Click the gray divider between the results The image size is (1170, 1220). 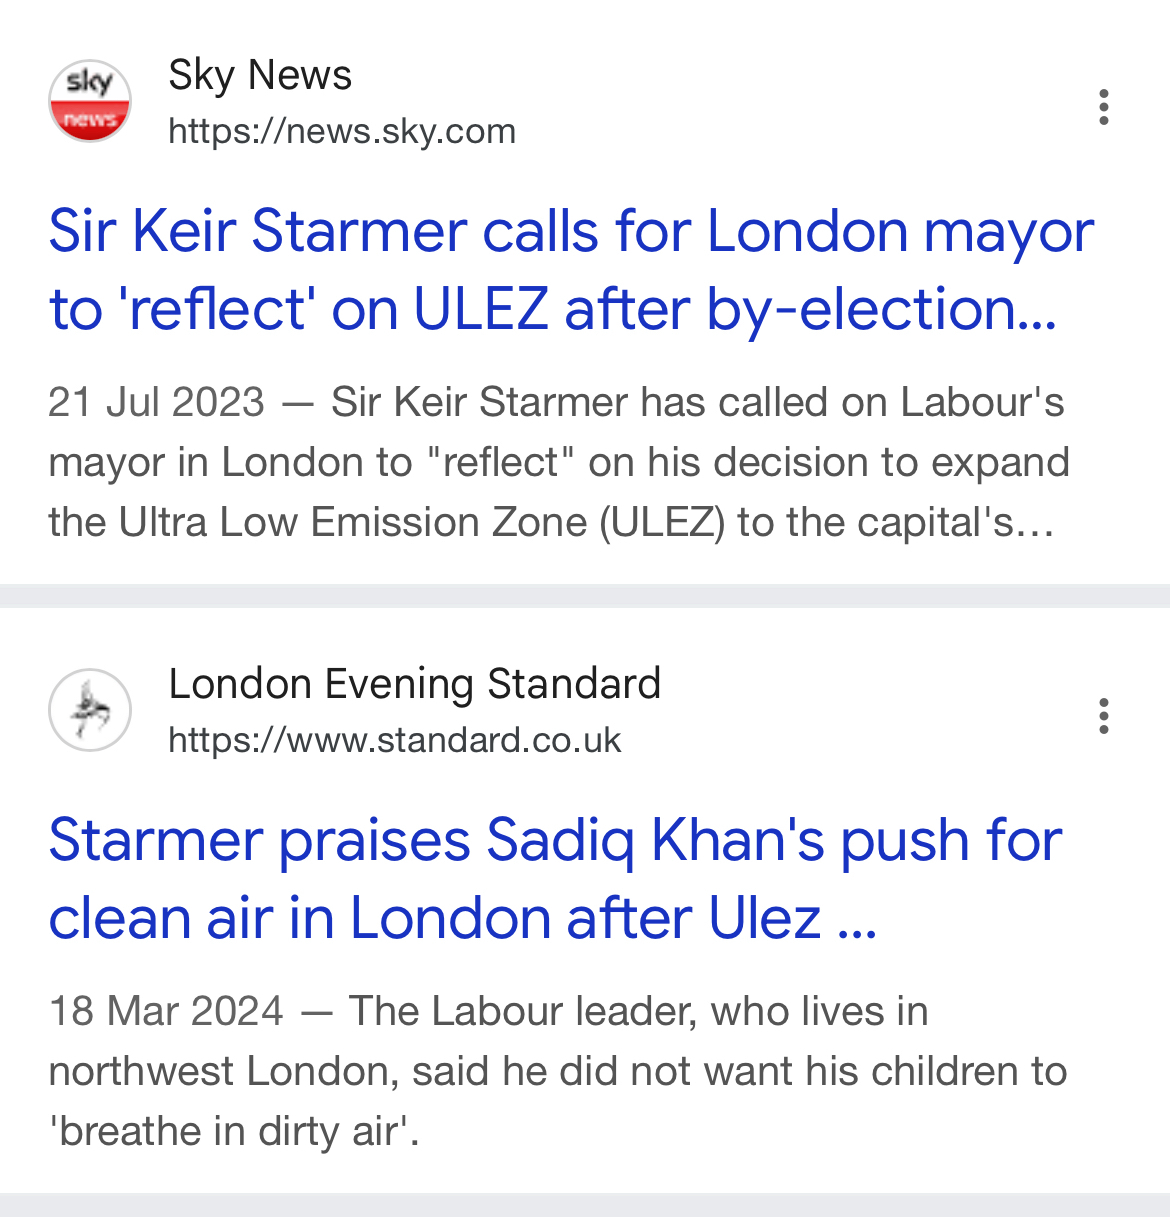tap(585, 596)
